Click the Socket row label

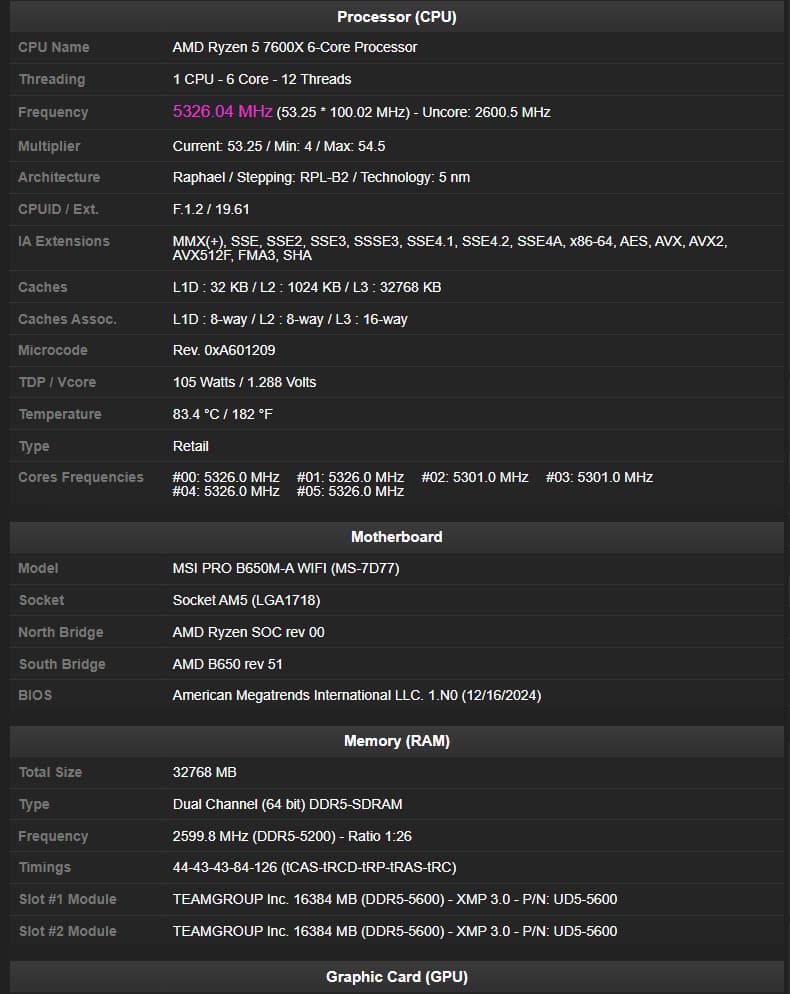point(41,600)
